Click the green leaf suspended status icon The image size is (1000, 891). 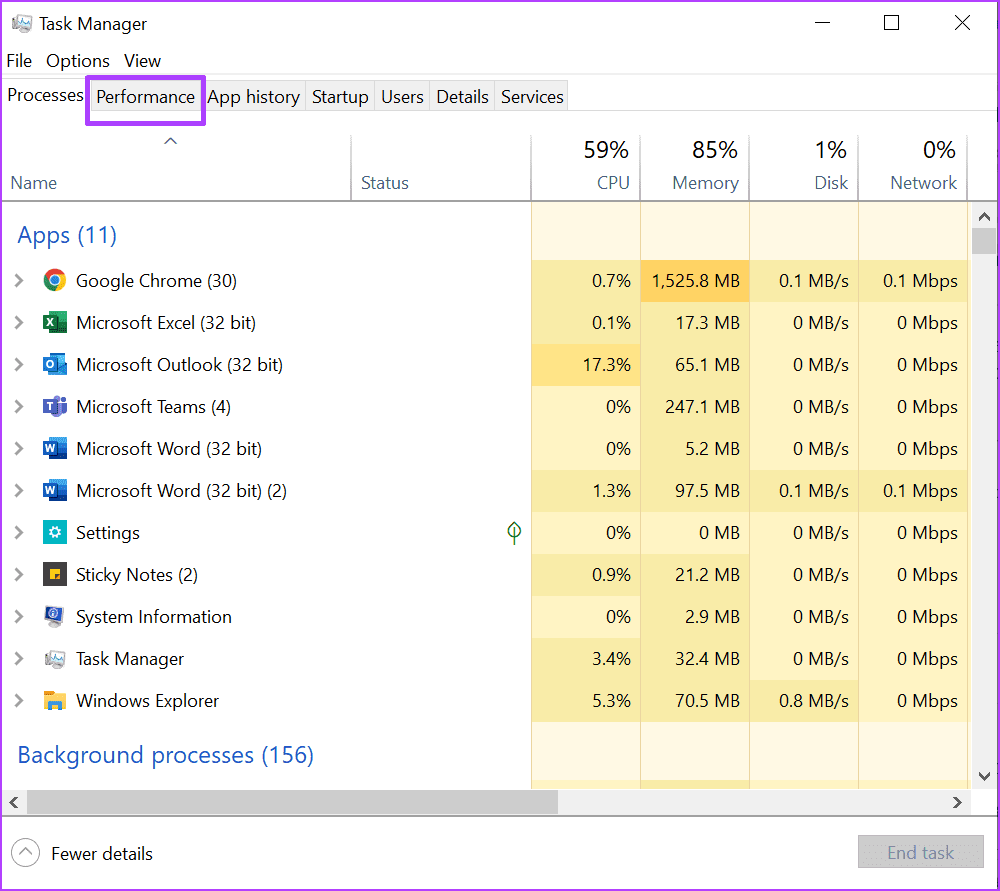point(514,533)
